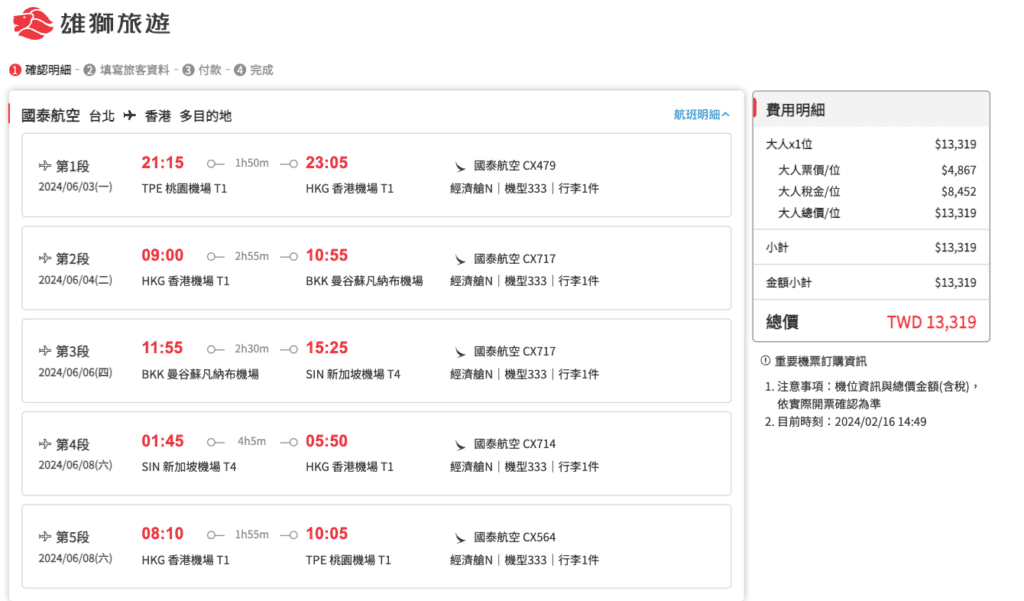Click total price TWD 13,319
The height and width of the screenshot is (601, 1024).
point(931,322)
